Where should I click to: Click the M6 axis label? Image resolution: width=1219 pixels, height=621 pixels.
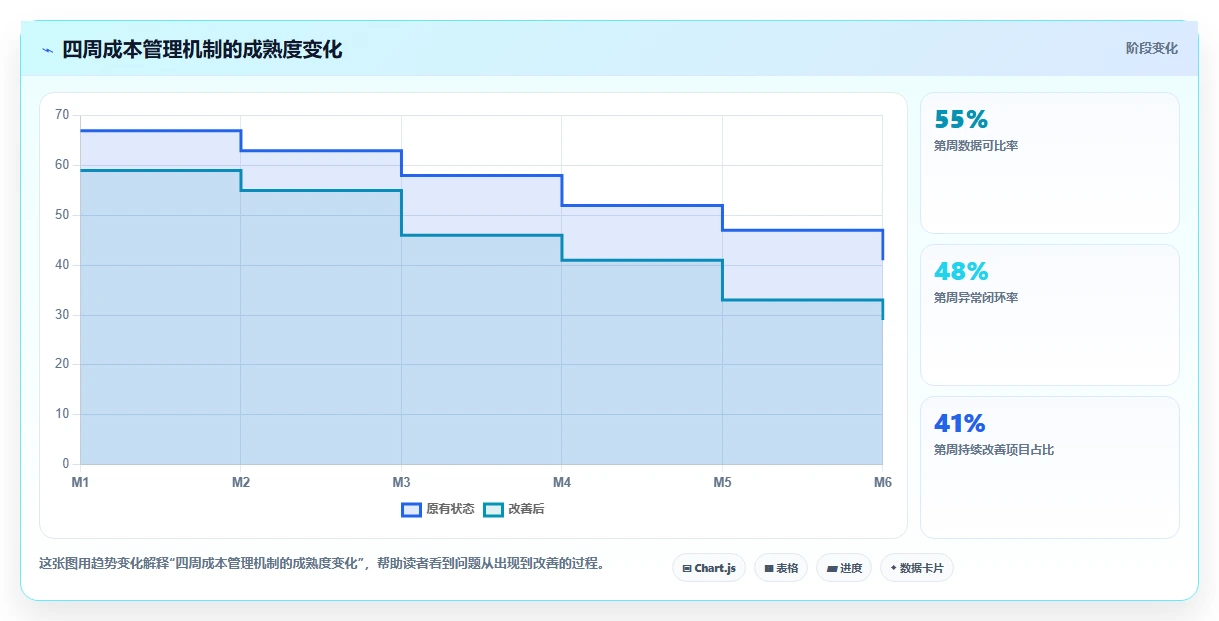point(882,482)
